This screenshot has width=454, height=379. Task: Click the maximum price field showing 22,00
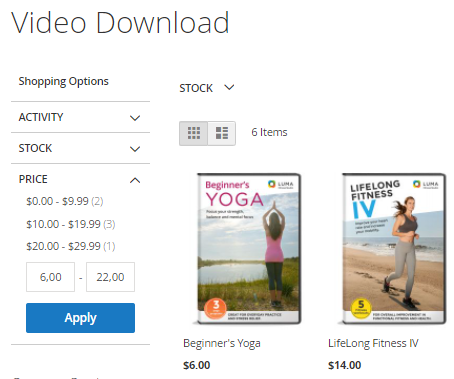[110, 277]
